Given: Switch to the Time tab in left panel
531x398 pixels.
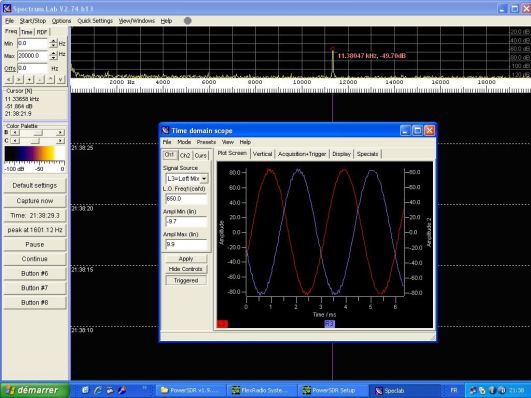Looking at the screenshot, I should click(26, 32).
